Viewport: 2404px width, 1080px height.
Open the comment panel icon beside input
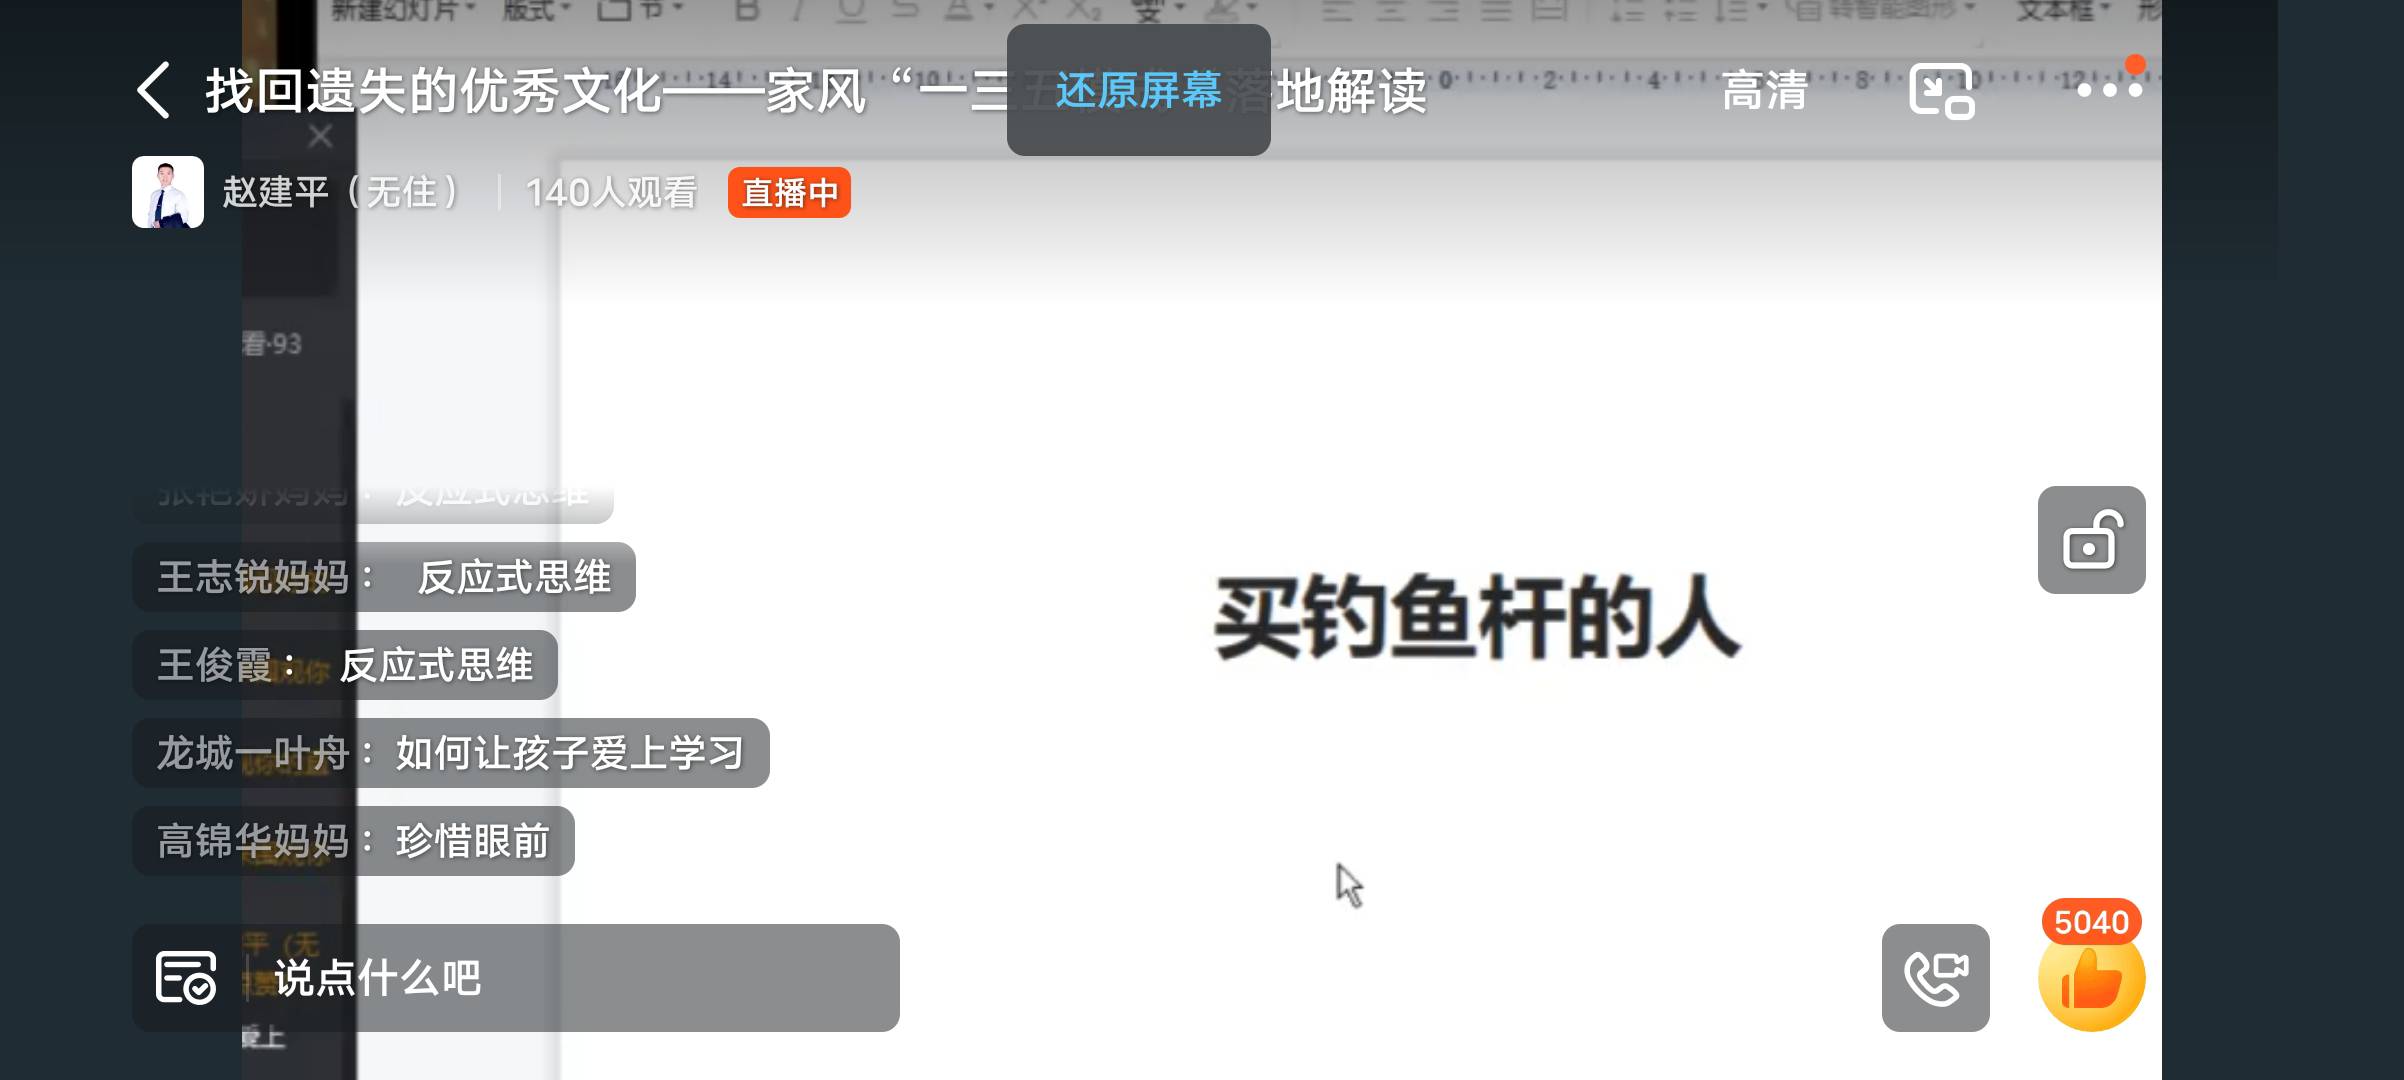186,979
